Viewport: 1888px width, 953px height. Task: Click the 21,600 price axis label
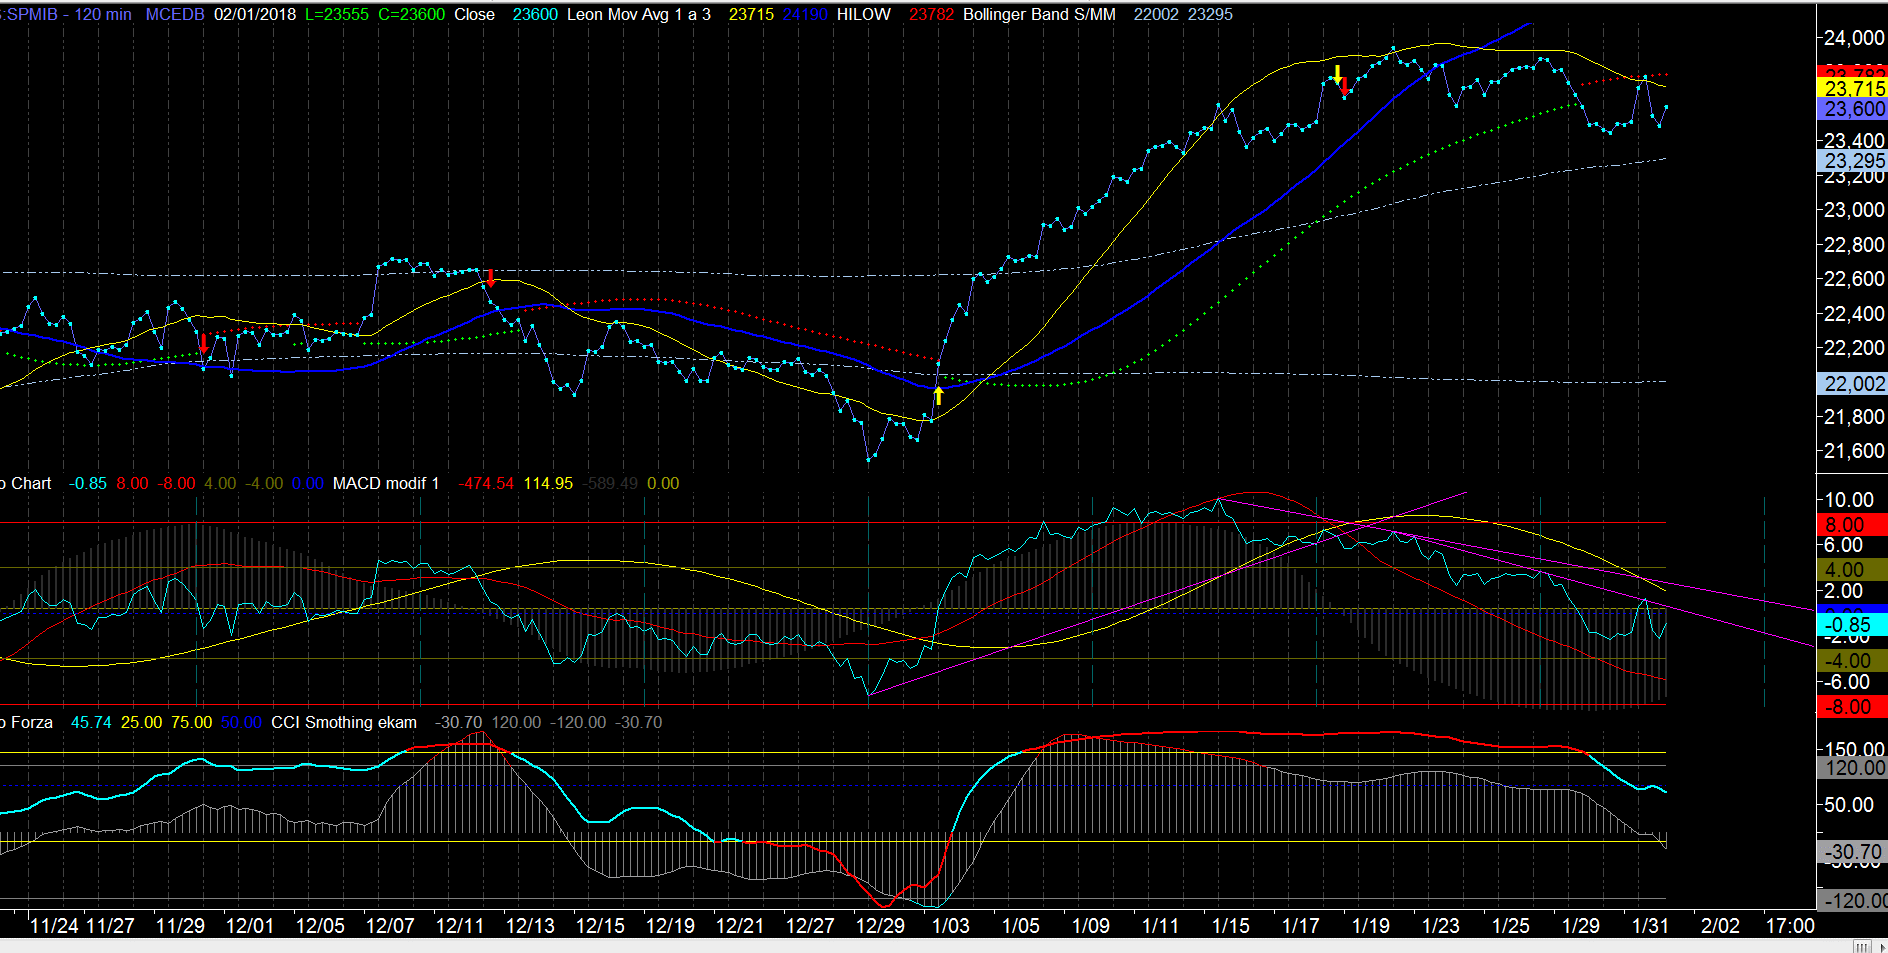(x=1854, y=451)
